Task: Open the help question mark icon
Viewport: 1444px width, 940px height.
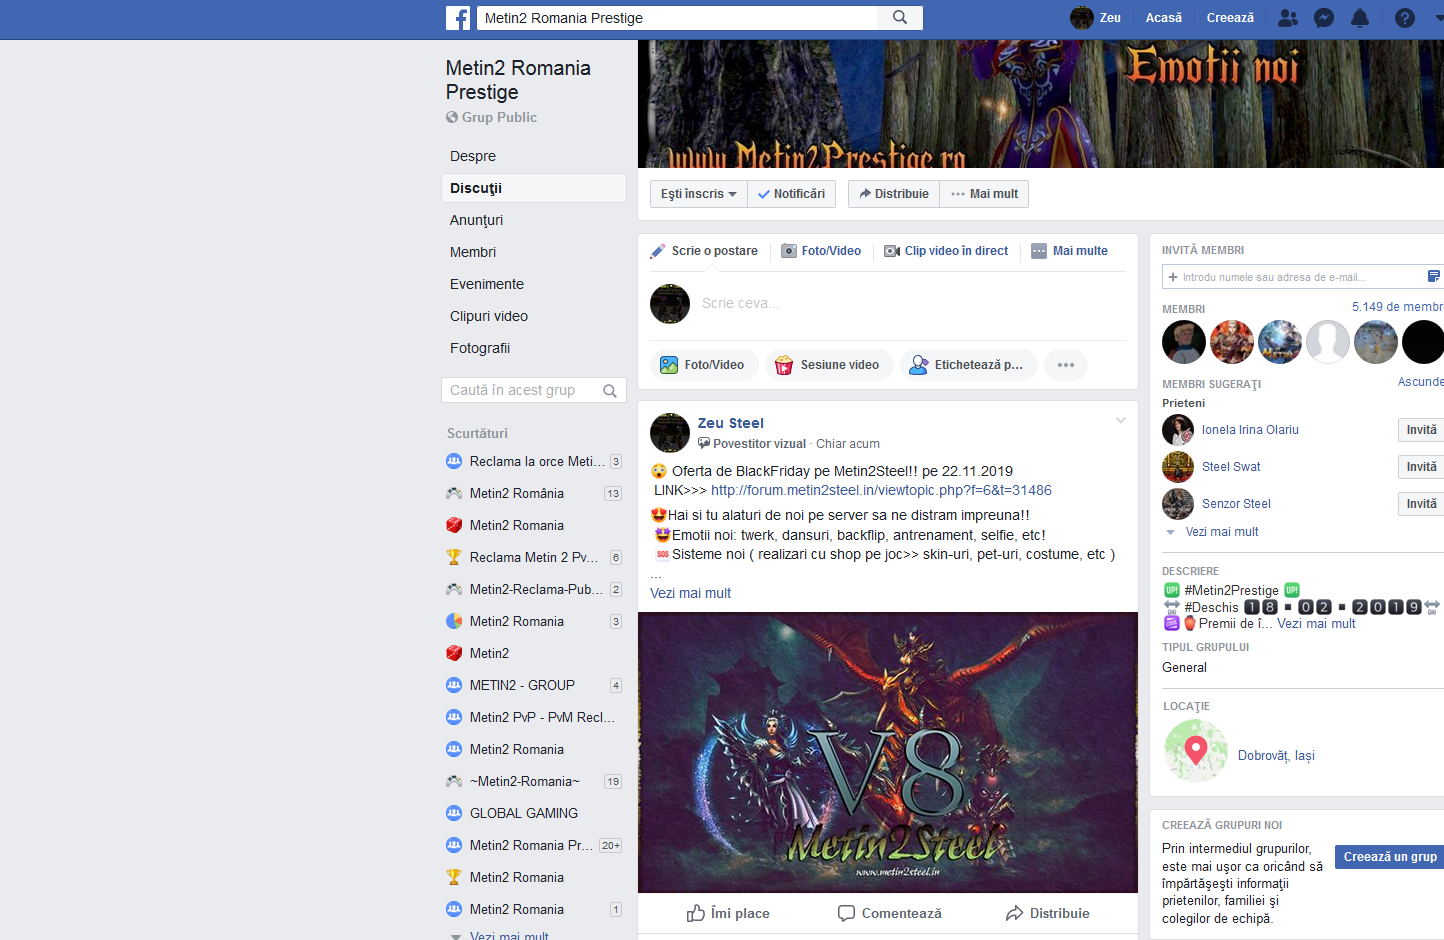Action: [x=1405, y=18]
